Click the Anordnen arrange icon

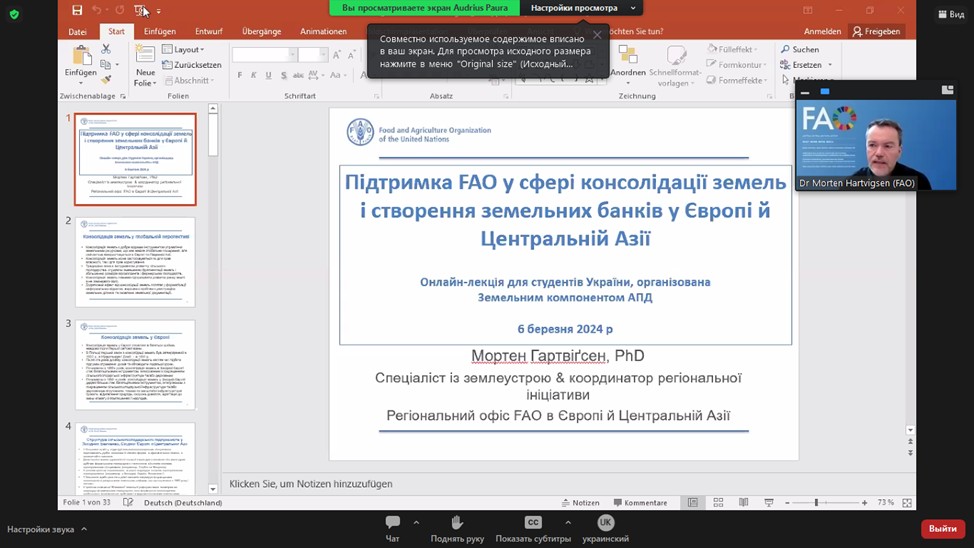coord(628,55)
